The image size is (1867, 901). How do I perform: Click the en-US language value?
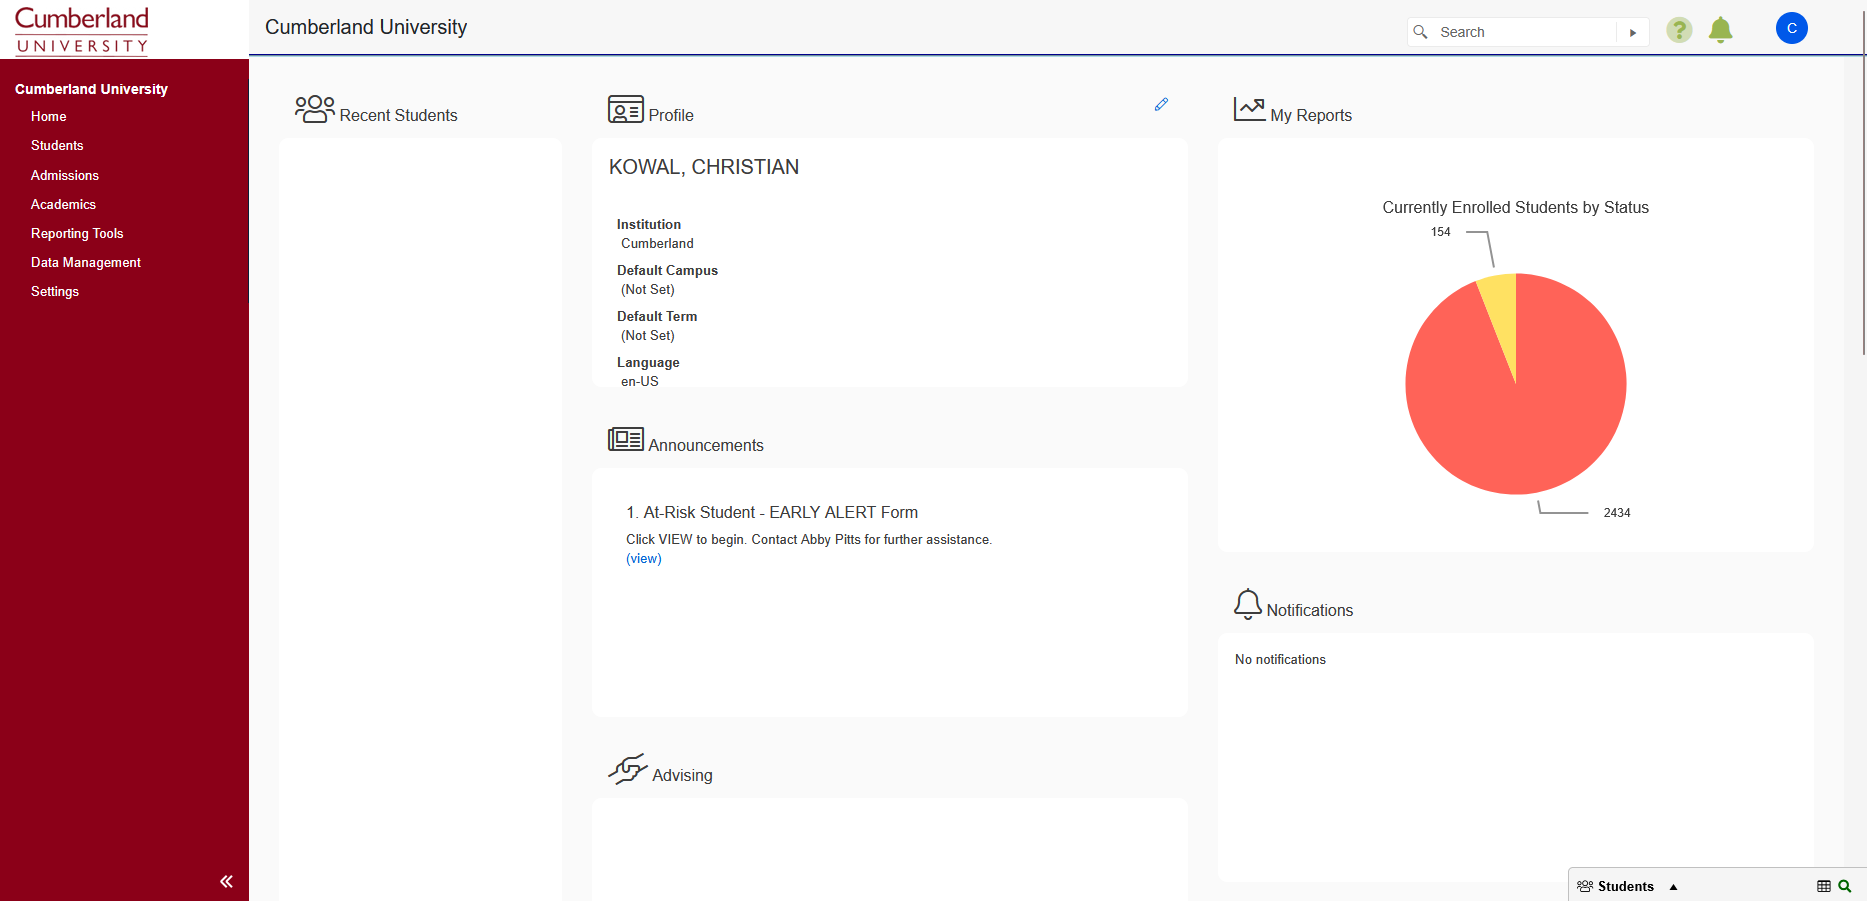[640, 381]
